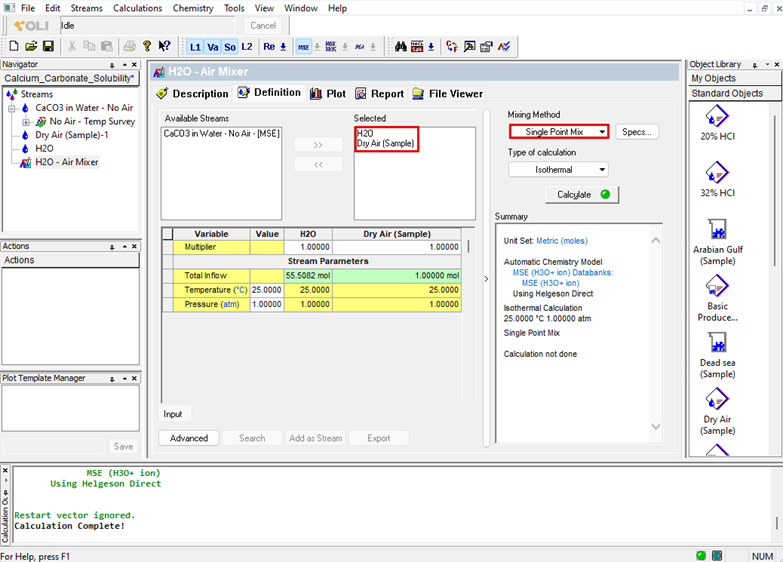This screenshot has height=562, width=783.
Task: Toggle the L1 phase button
Action: (x=195, y=47)
